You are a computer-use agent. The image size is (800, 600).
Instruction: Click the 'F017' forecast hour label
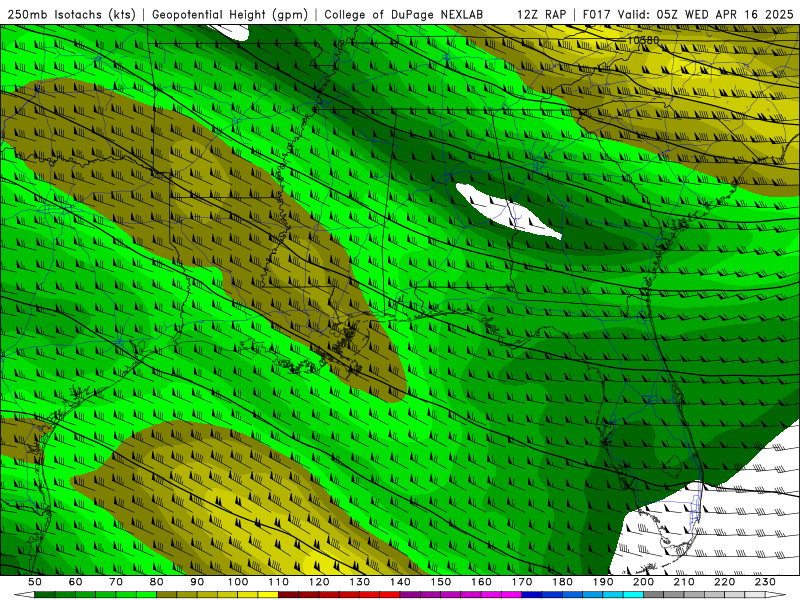pyautogui.click(x=596, y=14)
